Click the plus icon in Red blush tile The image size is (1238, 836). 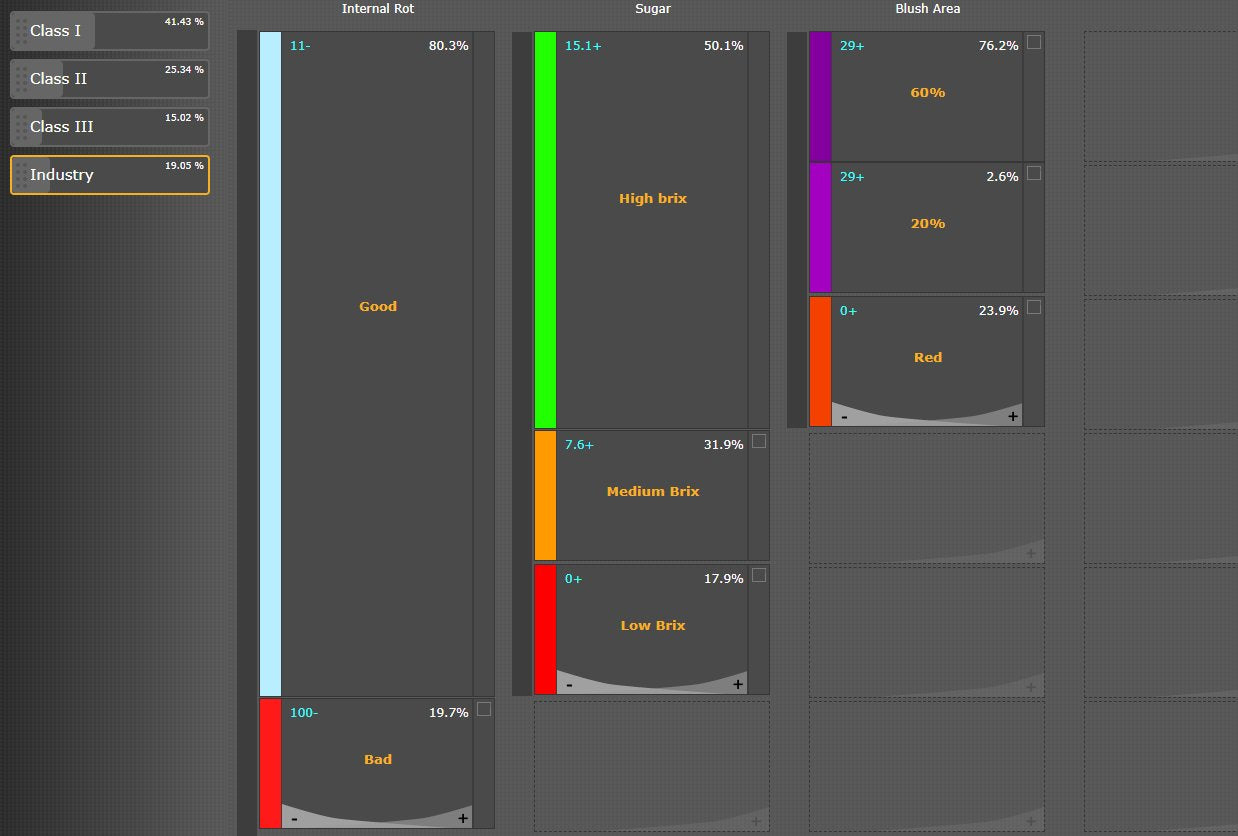[x=1012, y=417]
